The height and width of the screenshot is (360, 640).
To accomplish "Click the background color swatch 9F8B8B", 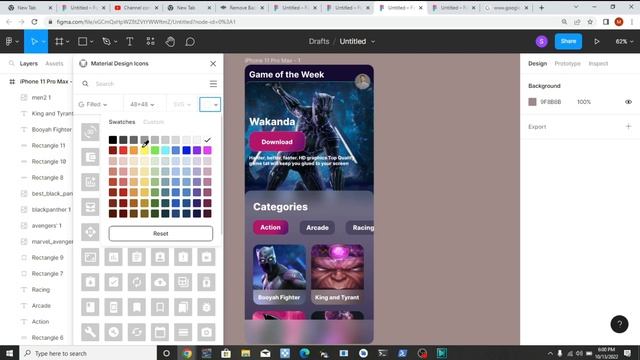I will click(532, 102).
